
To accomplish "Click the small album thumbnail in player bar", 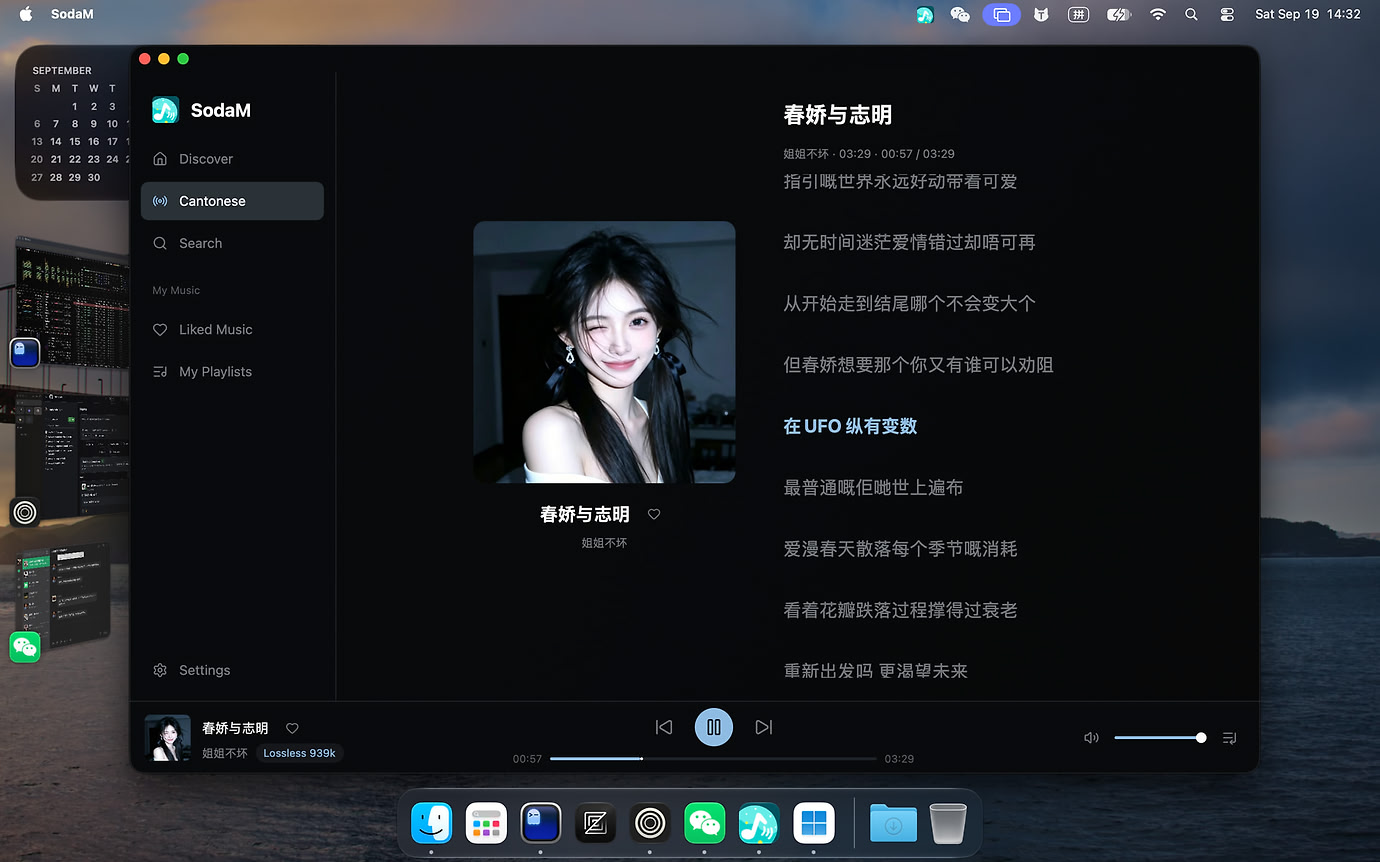I will click(168, 738).
